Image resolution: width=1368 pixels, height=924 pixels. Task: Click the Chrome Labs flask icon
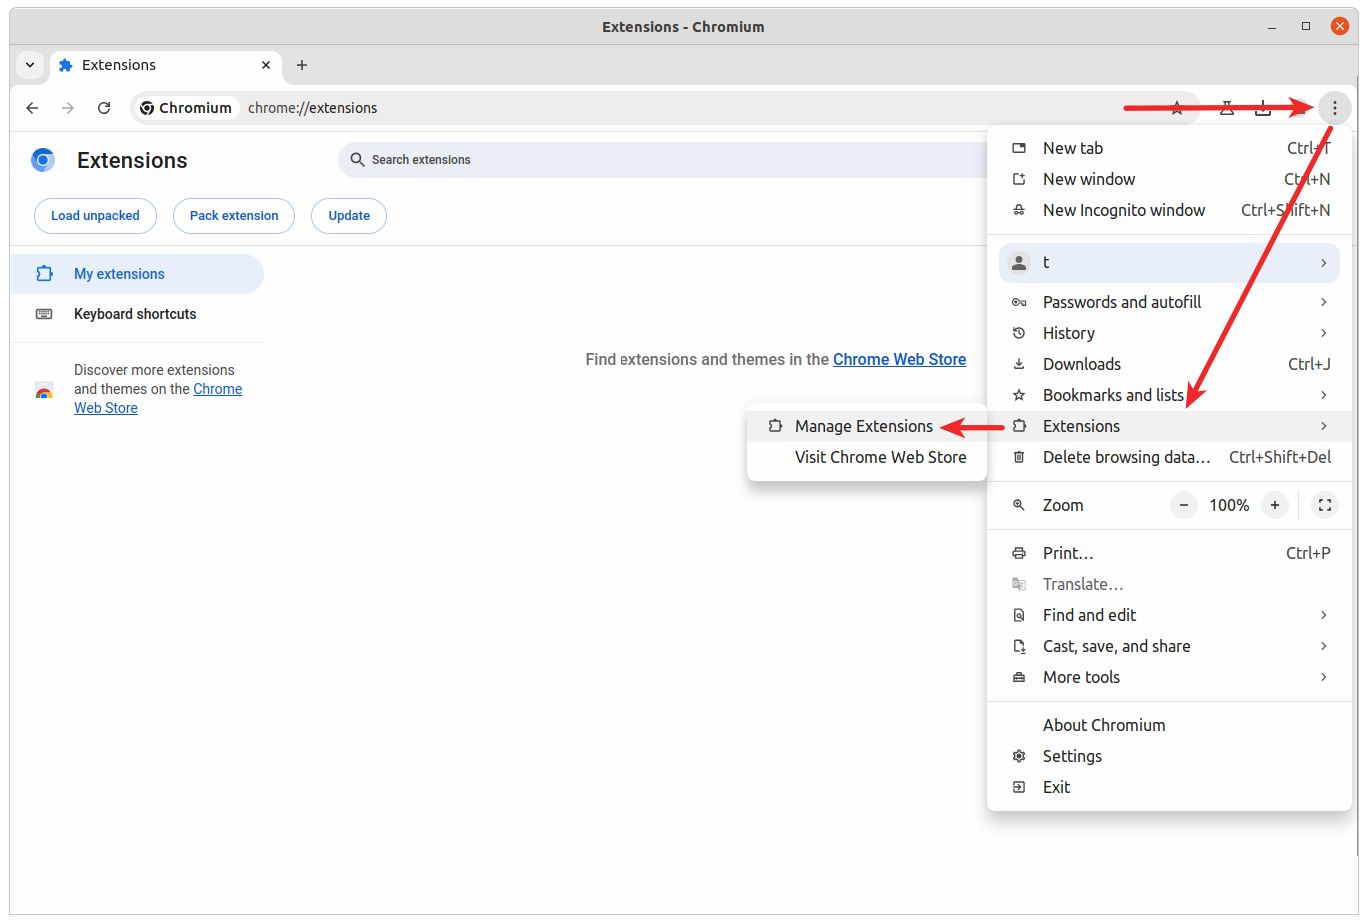click(1227, 108)
